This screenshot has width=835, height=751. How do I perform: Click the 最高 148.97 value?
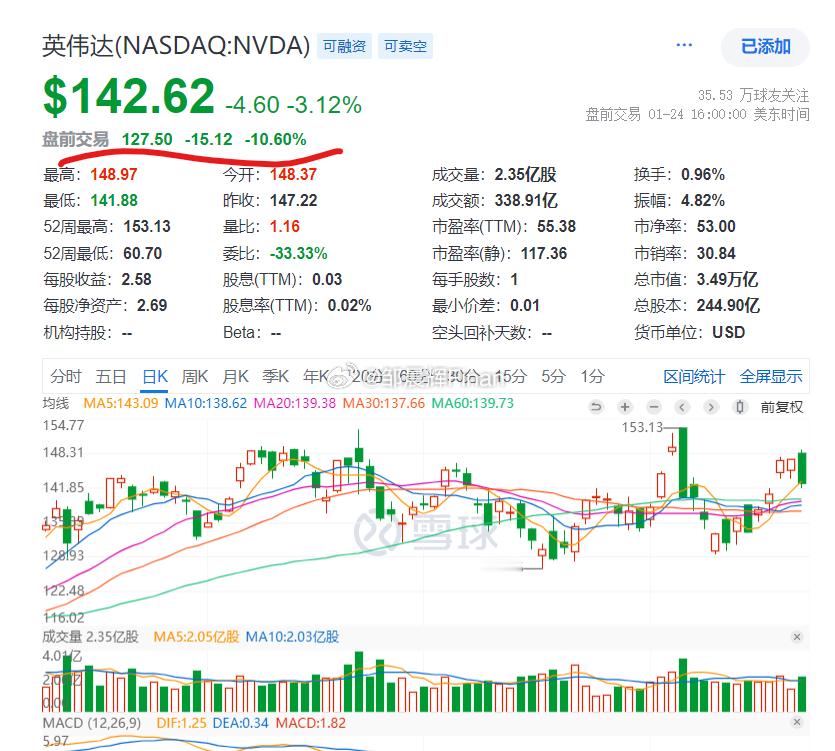113,175
